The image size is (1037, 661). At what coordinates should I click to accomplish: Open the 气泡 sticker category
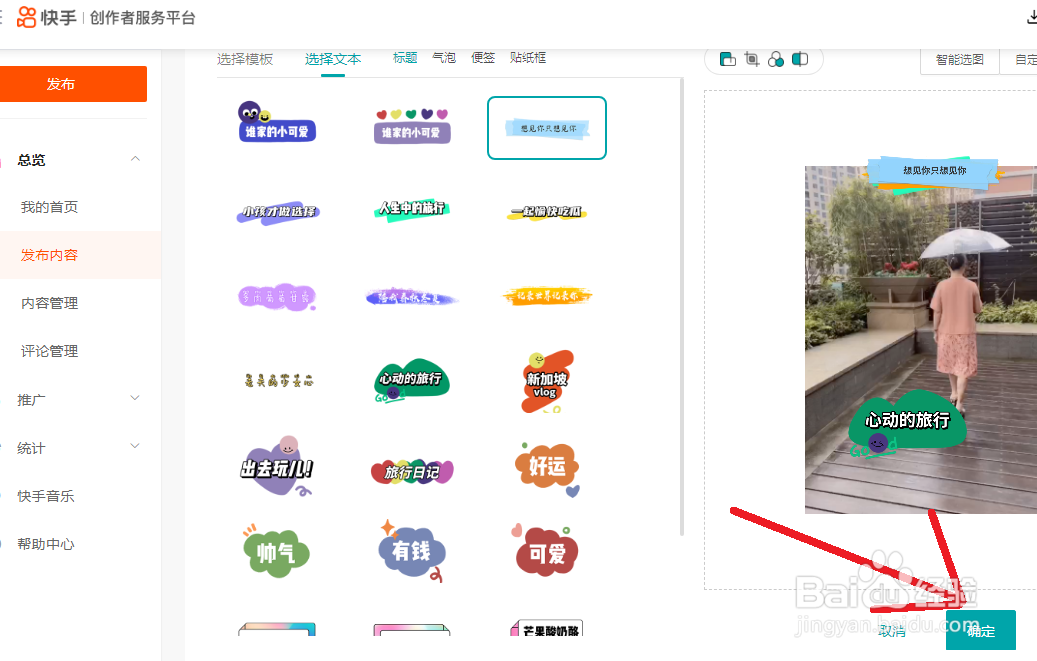pyautogui.click(x=444, y=58)
